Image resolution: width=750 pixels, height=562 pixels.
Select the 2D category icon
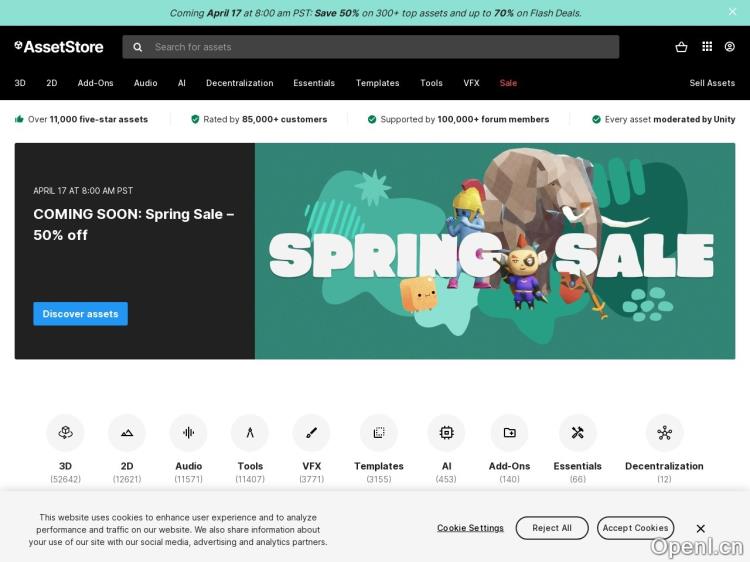[127, 433]
